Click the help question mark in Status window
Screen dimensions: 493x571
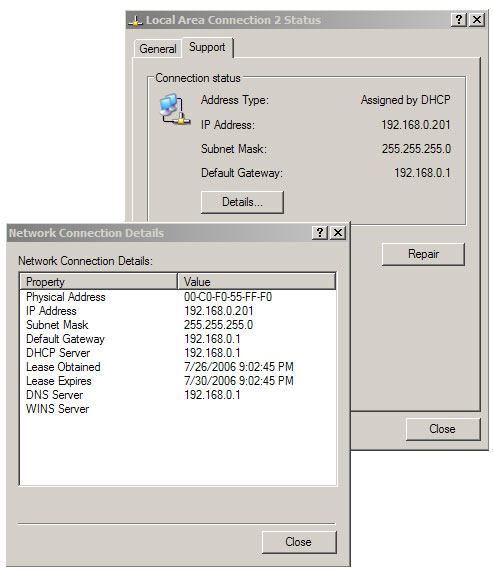tap(459, 19)
